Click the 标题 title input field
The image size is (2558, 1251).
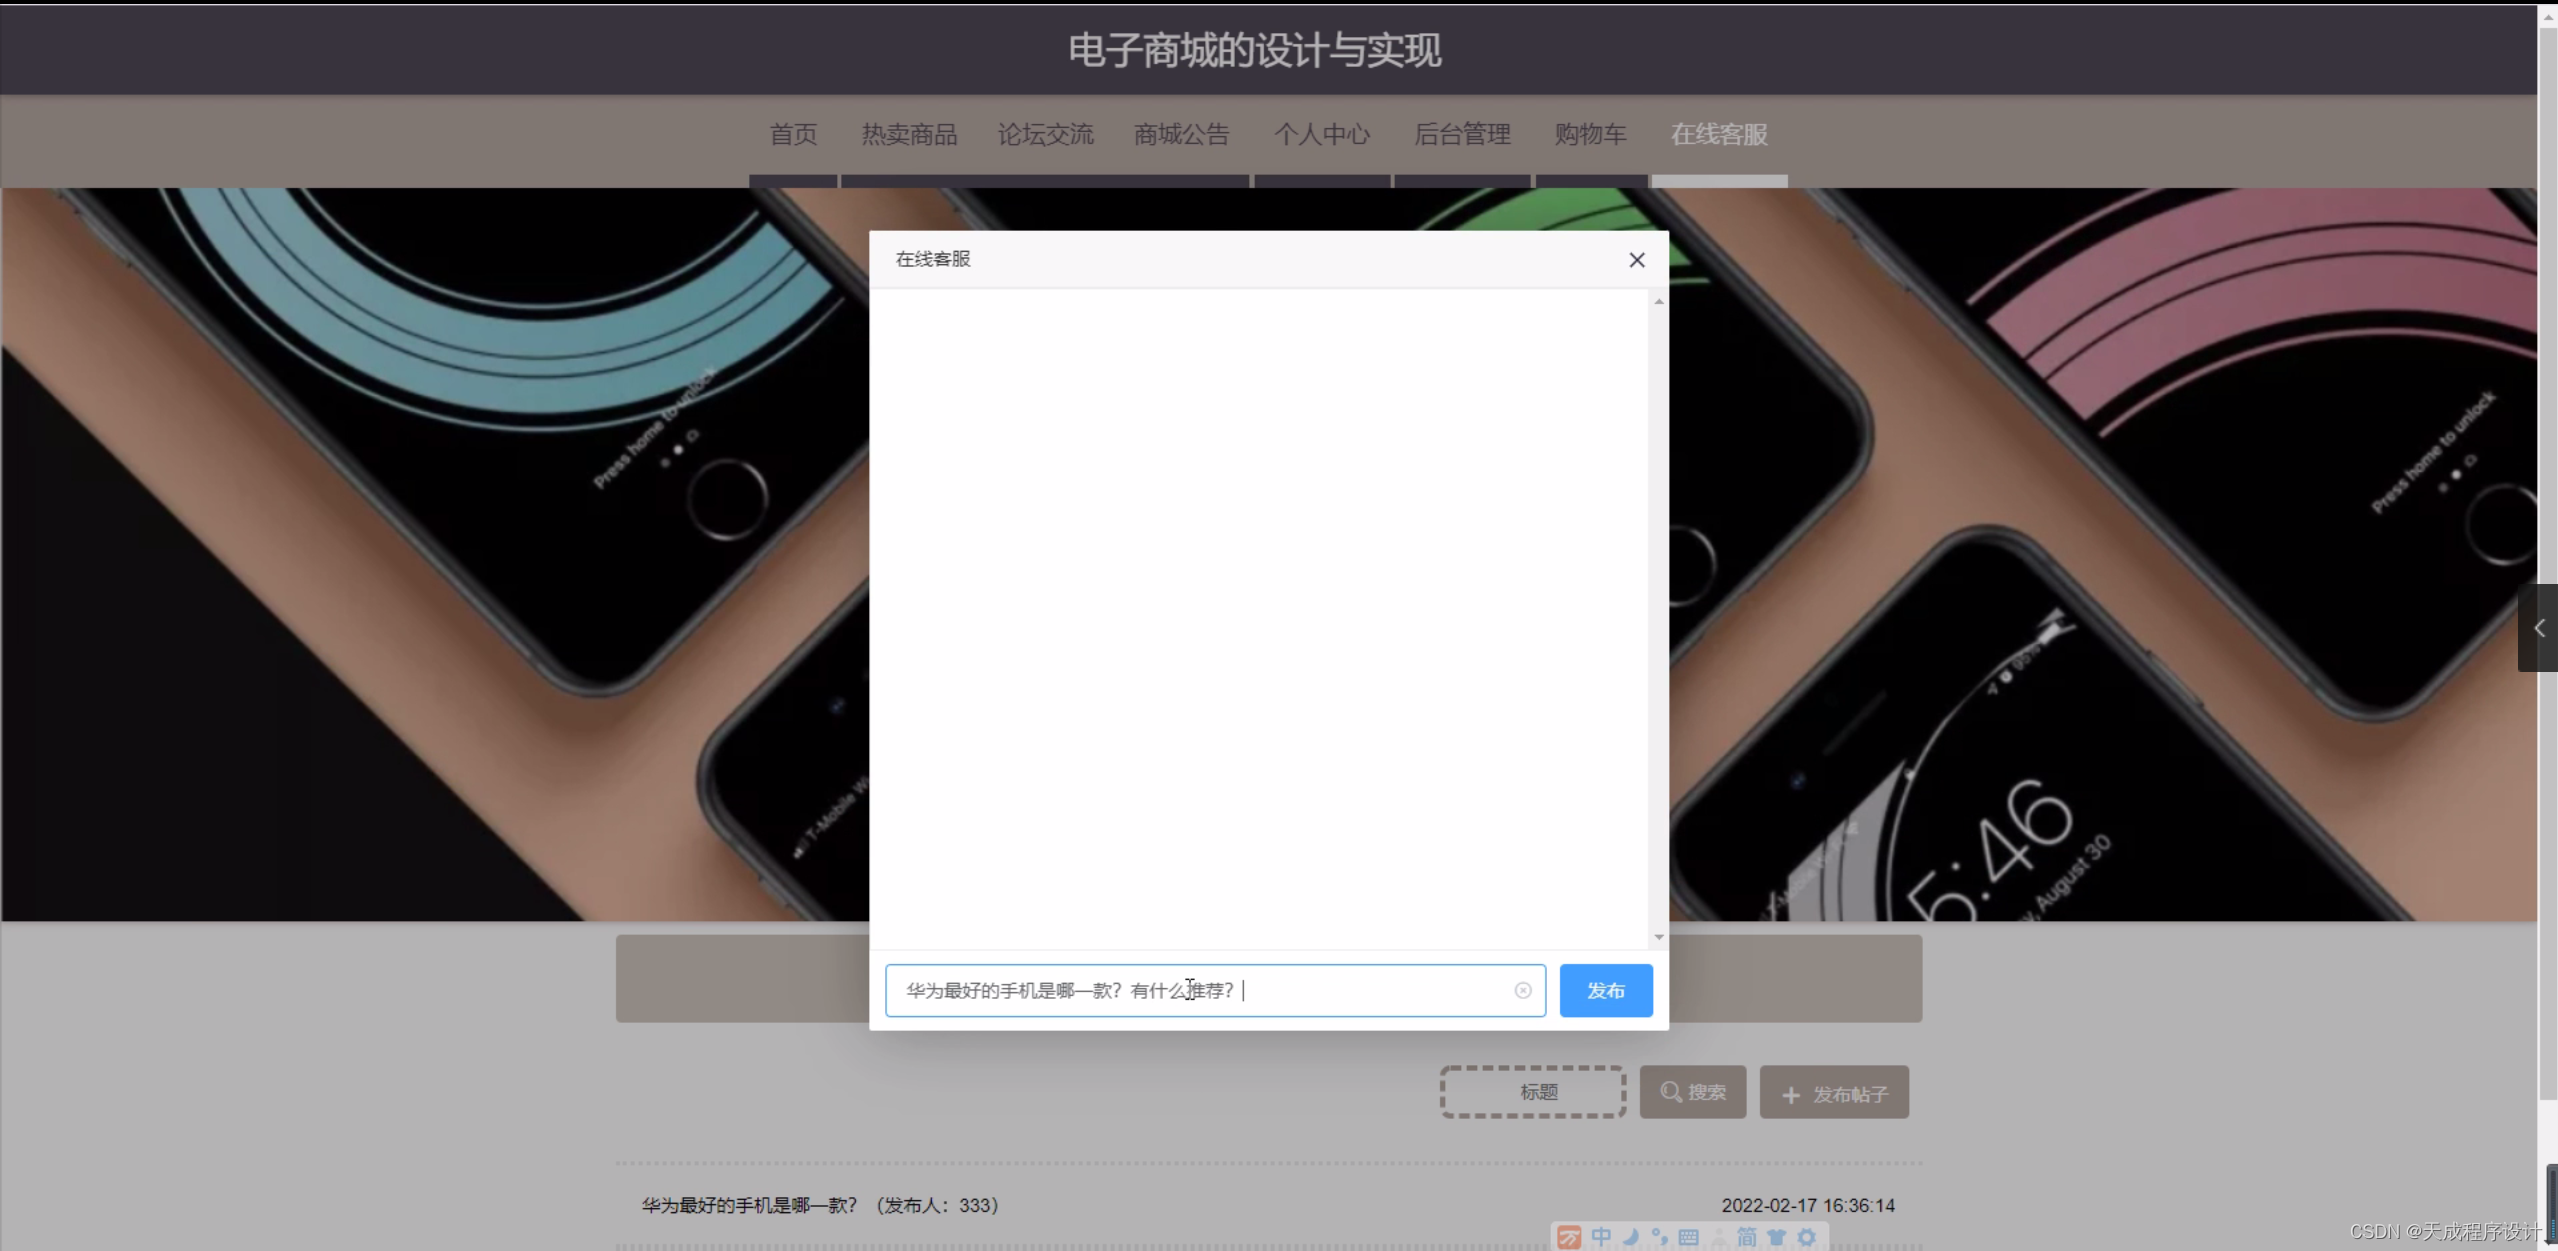(x=1532, y=1092)
